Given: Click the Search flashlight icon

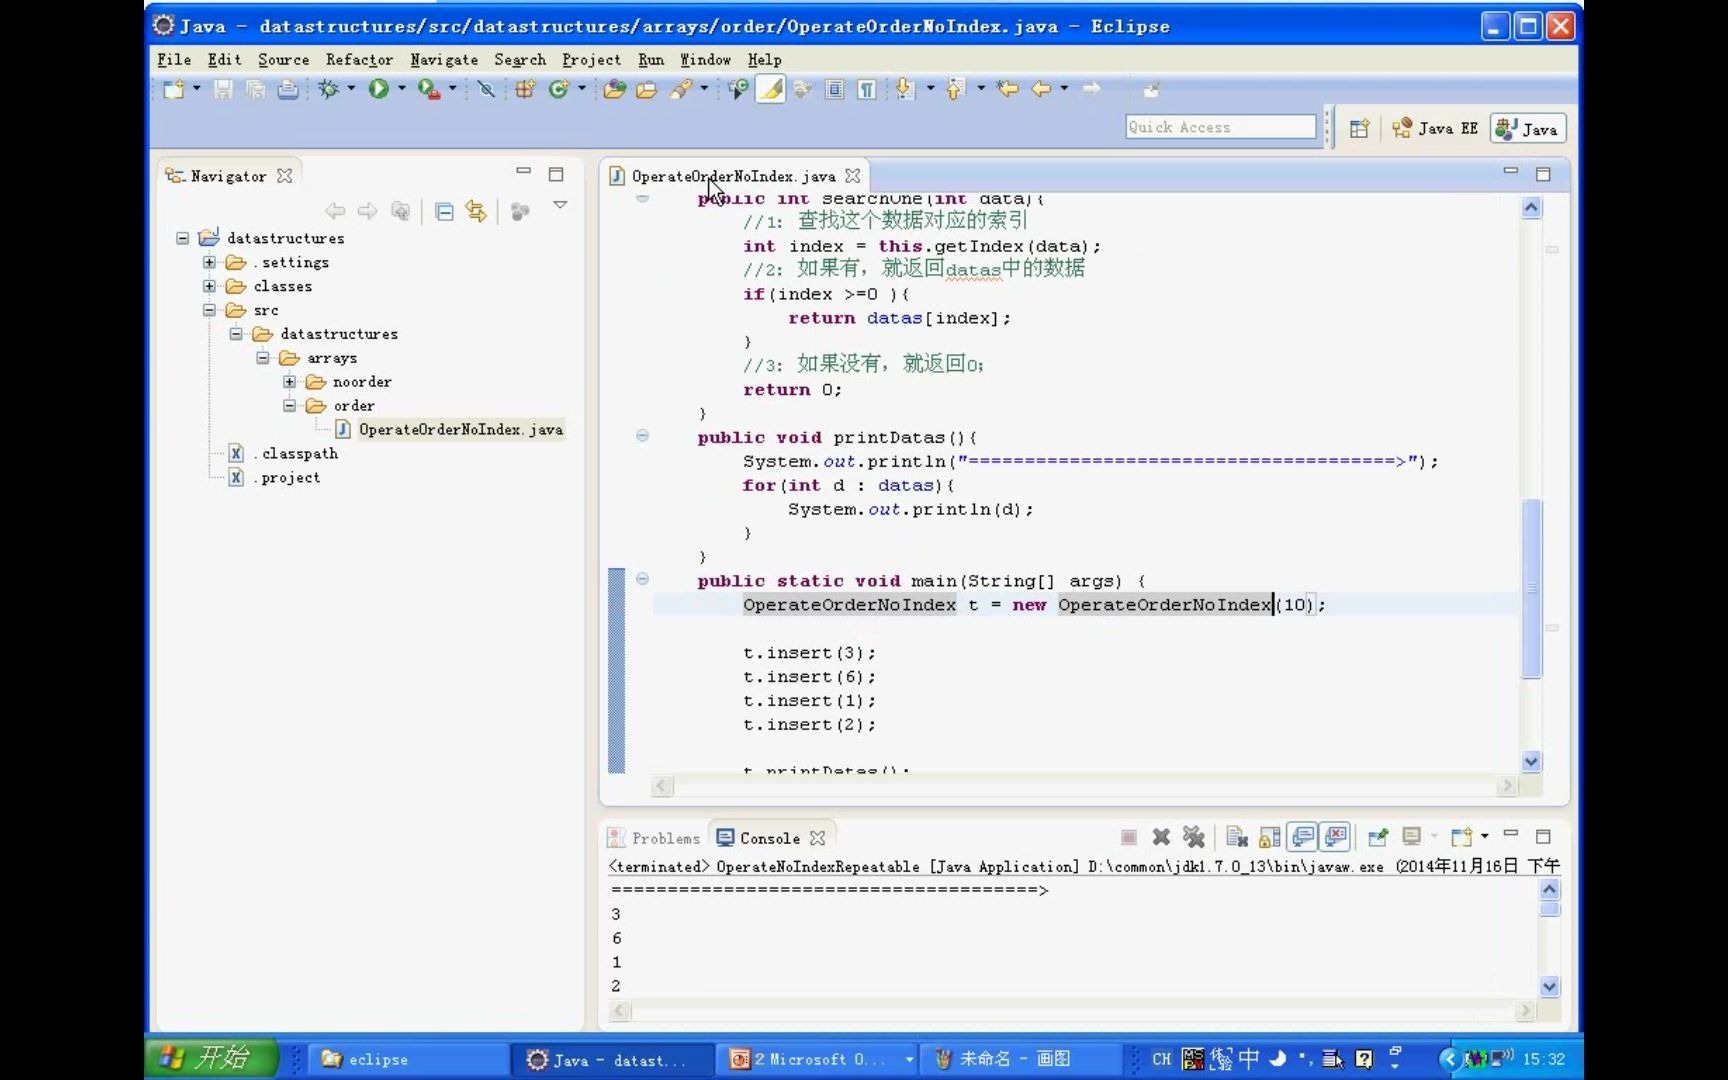Looking at the screenshot, I should [681, 90].
